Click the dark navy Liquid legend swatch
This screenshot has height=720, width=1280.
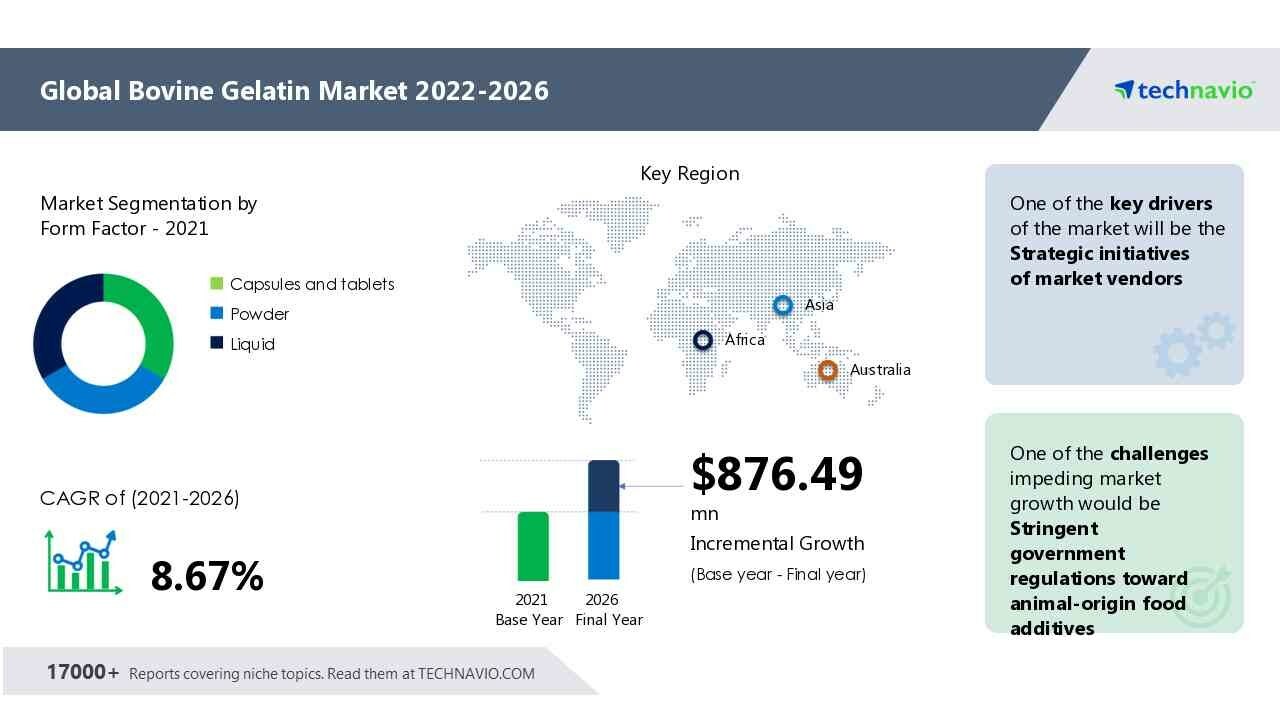click(216, 344)
